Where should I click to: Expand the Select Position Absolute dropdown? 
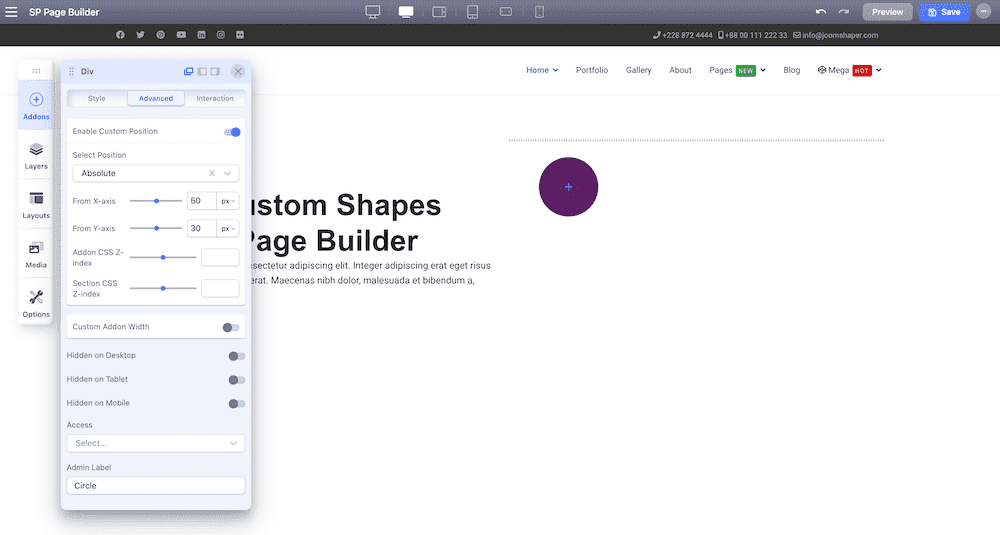pos(156,173)
